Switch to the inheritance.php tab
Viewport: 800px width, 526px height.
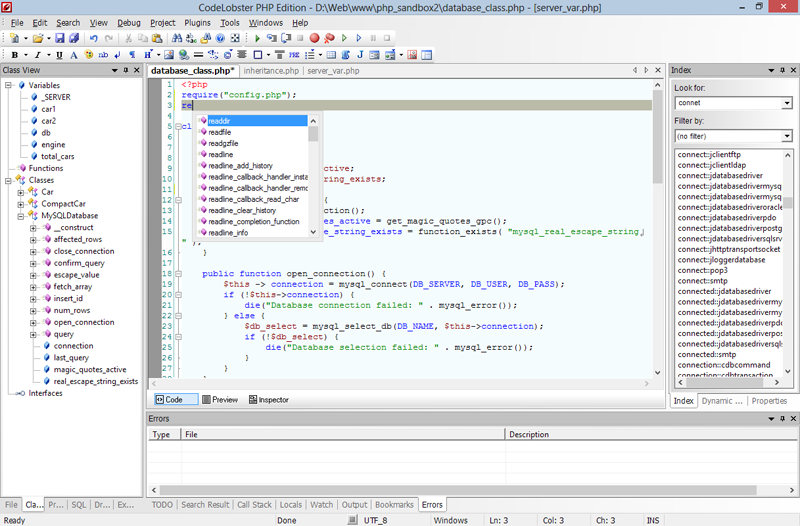(271, 71)
